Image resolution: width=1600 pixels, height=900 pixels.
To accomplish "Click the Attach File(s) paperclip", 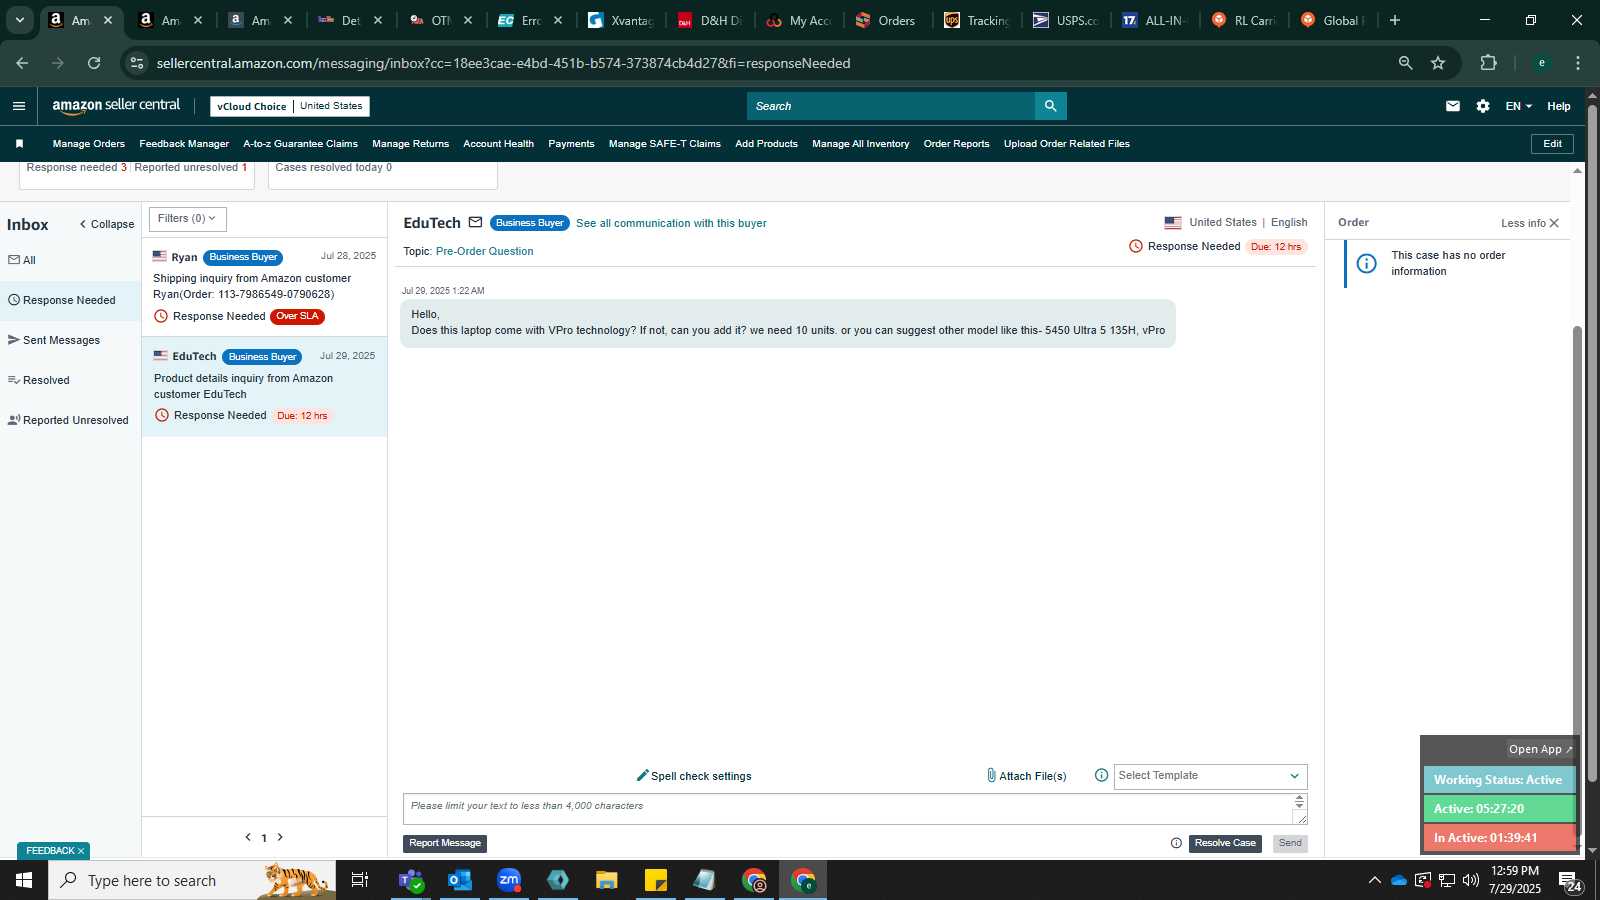I will point(1026,776).
